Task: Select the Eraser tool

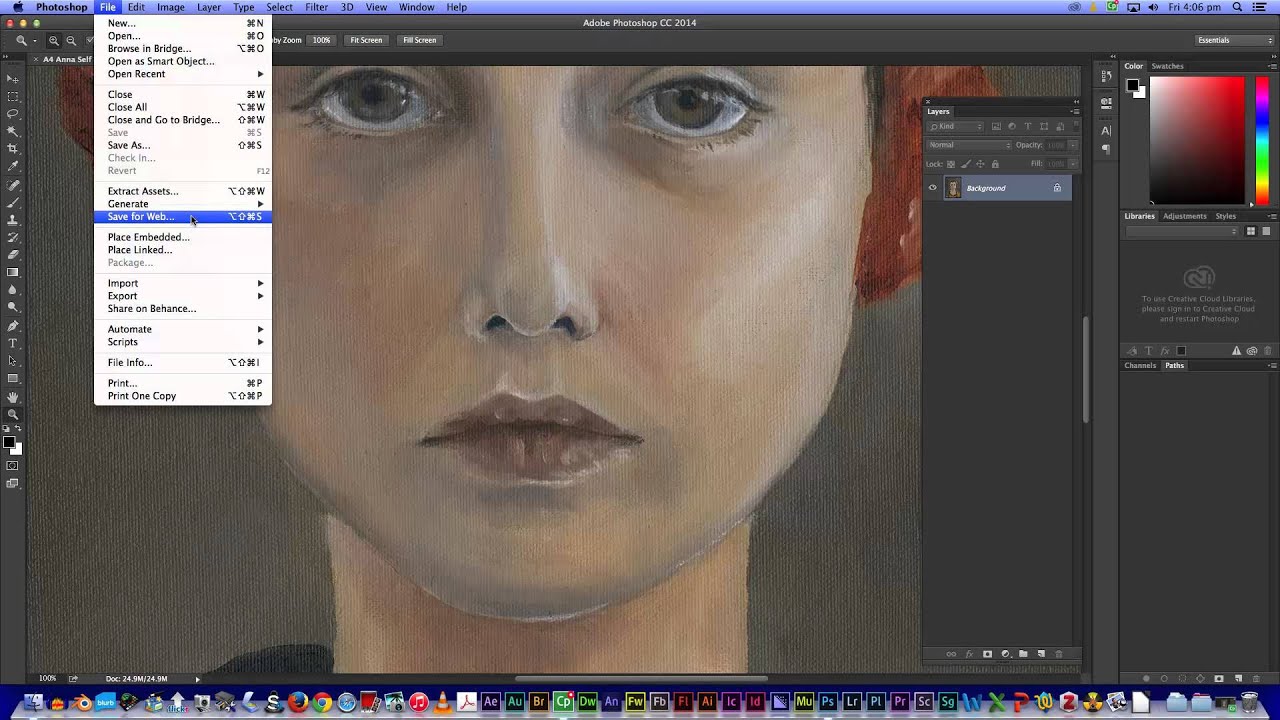Action: coord(12,255)
